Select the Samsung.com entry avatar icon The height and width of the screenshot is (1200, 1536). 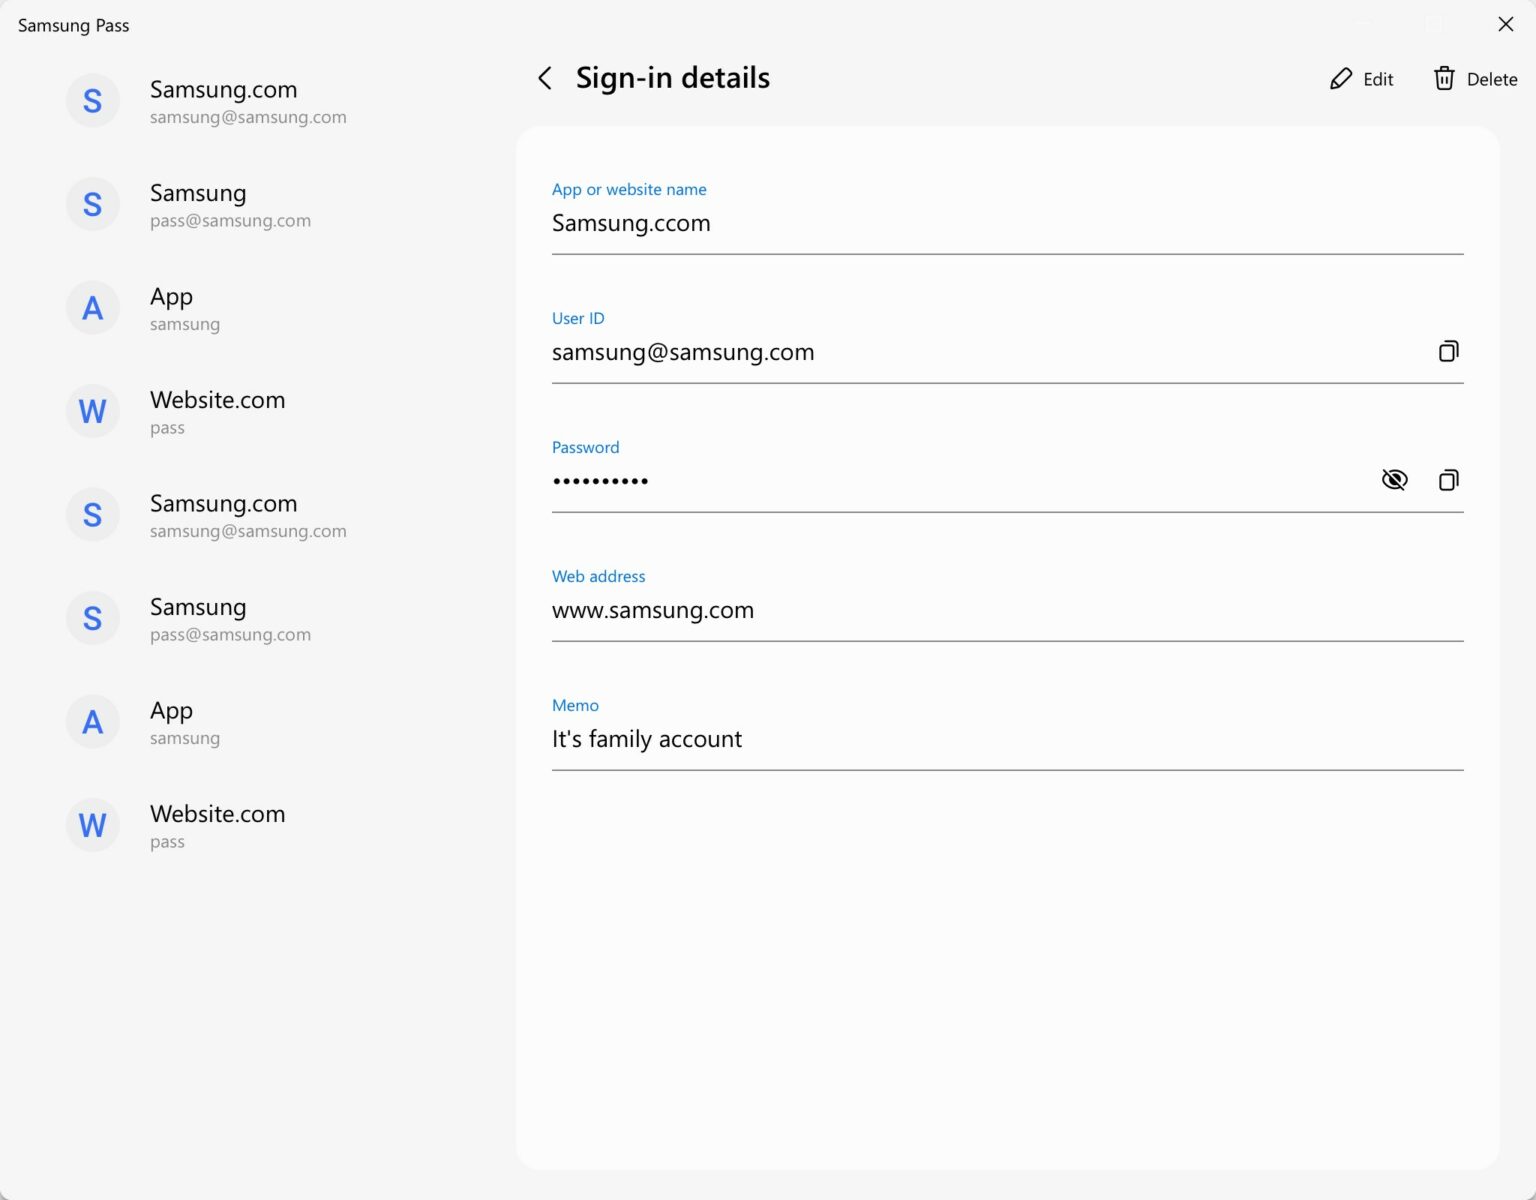[x=92, y=101]
